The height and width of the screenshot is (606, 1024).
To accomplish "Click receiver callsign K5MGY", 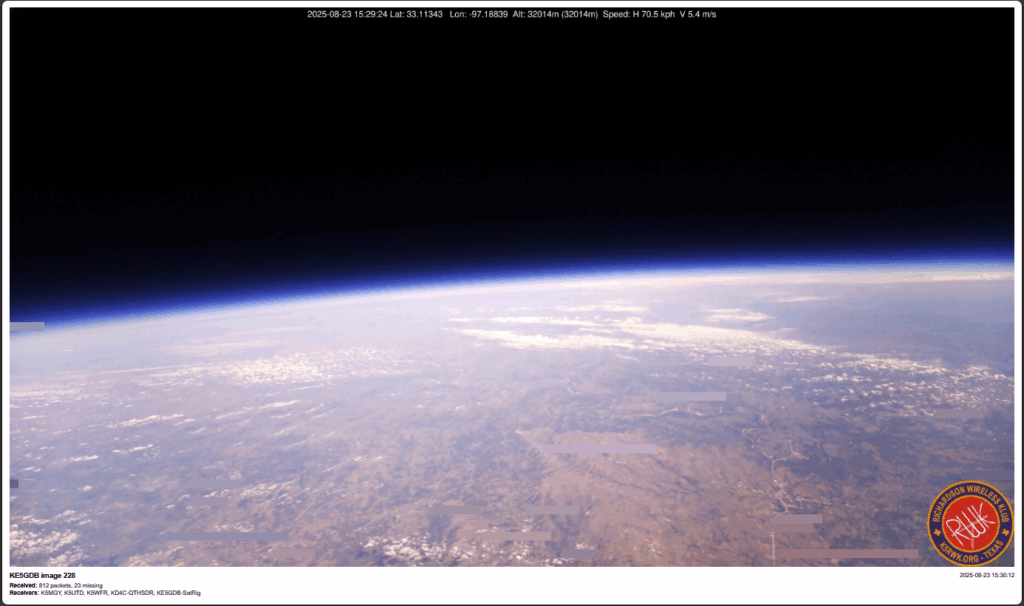I will point(51,593).
